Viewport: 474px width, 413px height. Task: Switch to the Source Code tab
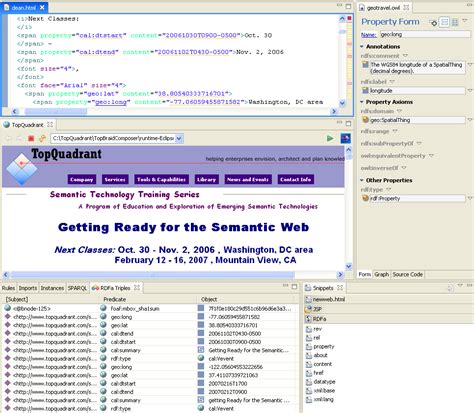coord(407,274)
